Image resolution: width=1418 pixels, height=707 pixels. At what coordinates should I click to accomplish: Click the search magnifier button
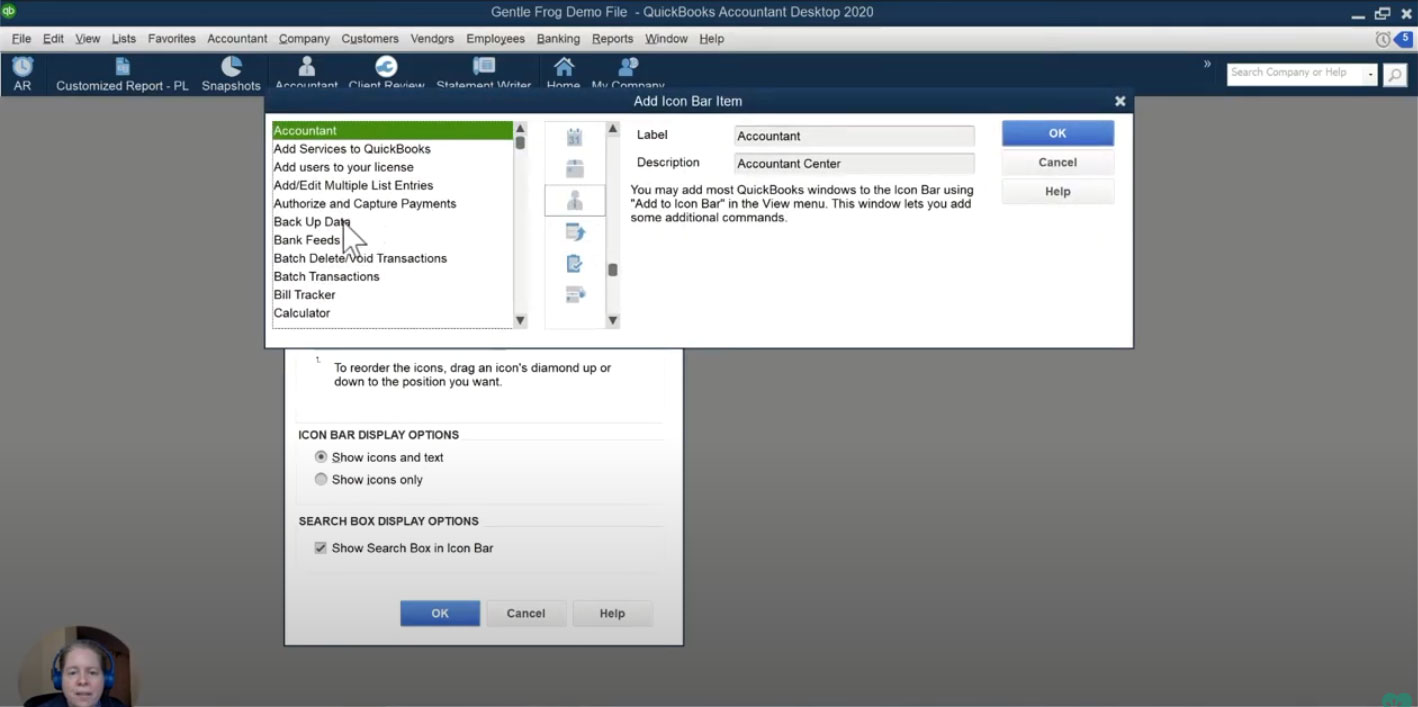tap(1395, 75)
